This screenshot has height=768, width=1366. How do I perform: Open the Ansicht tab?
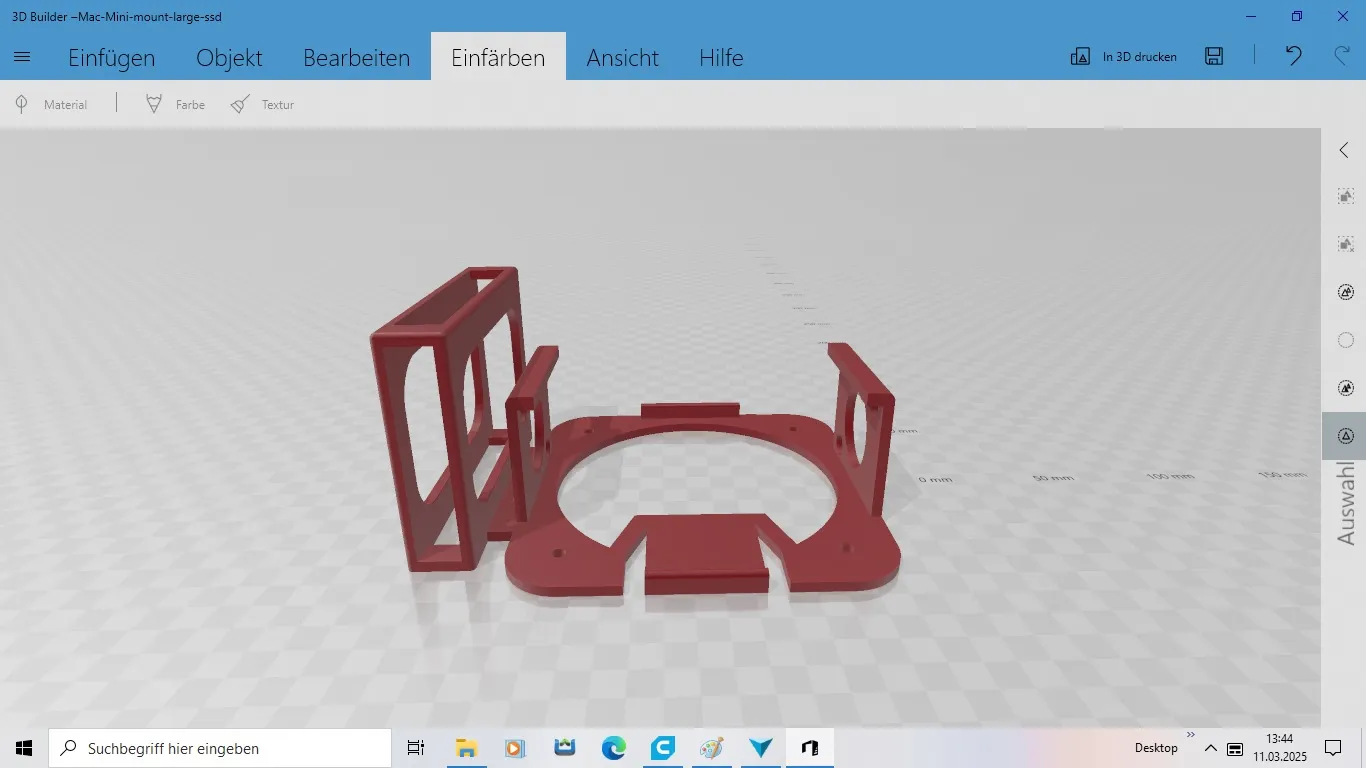[622, 57]
